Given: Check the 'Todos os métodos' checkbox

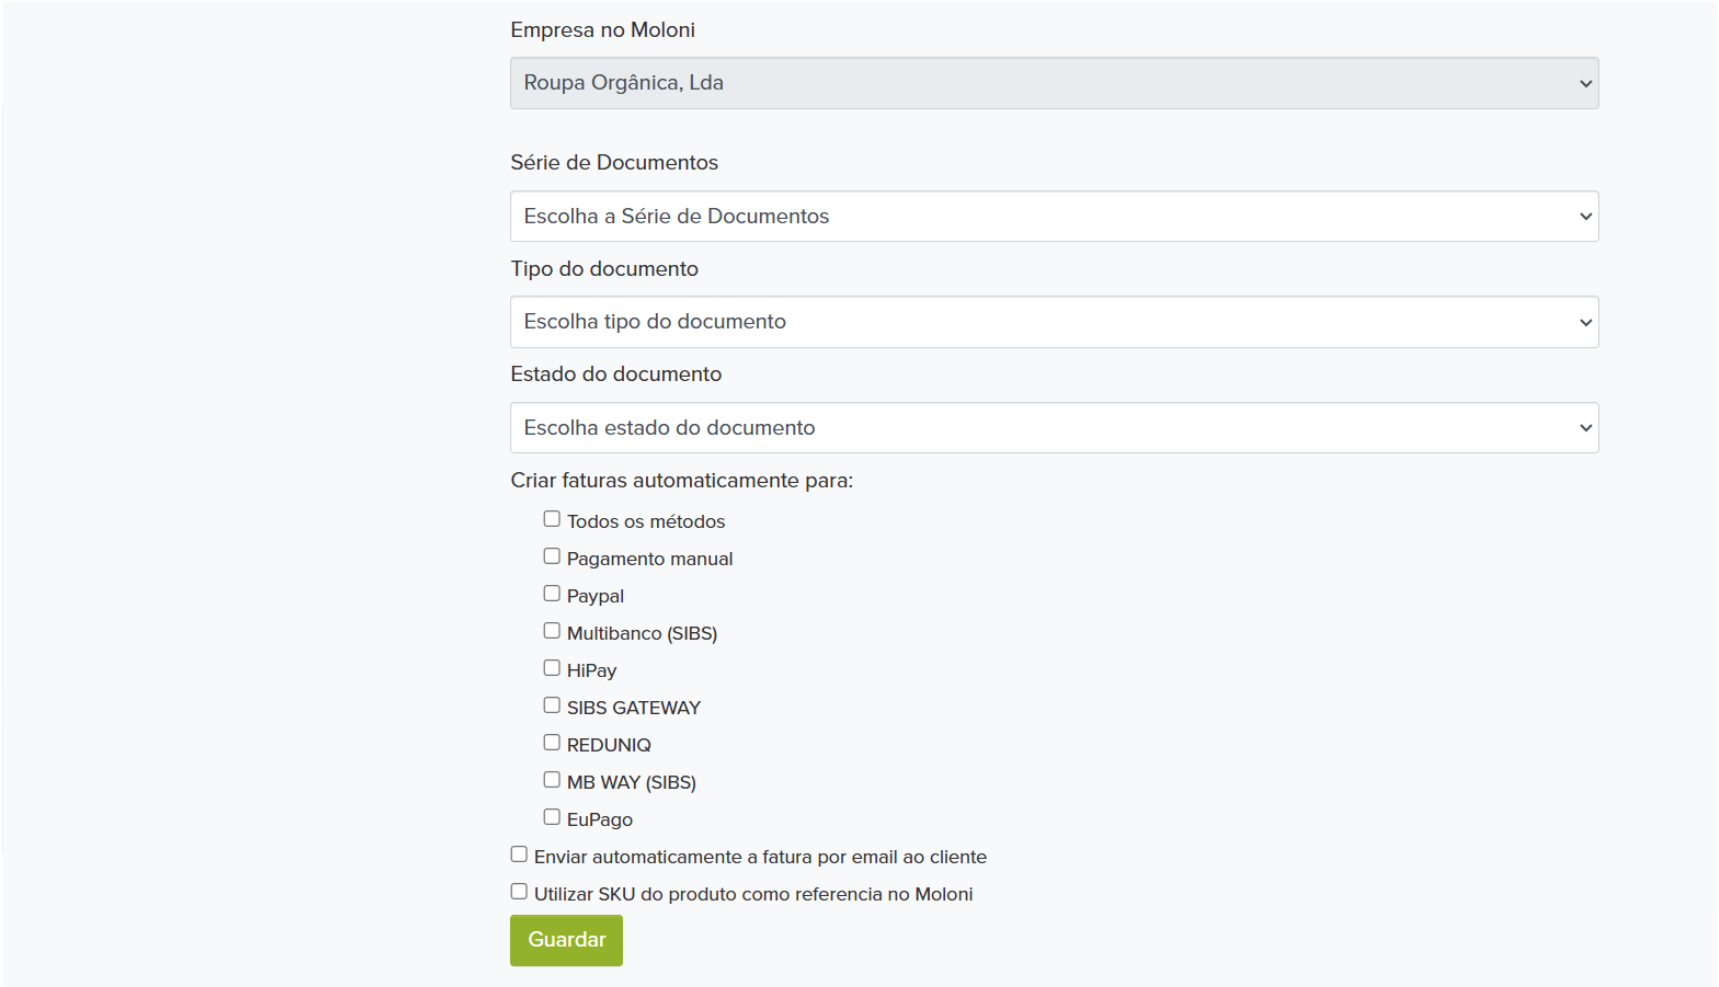Looking at the screenshot, I should pos(552,519).
